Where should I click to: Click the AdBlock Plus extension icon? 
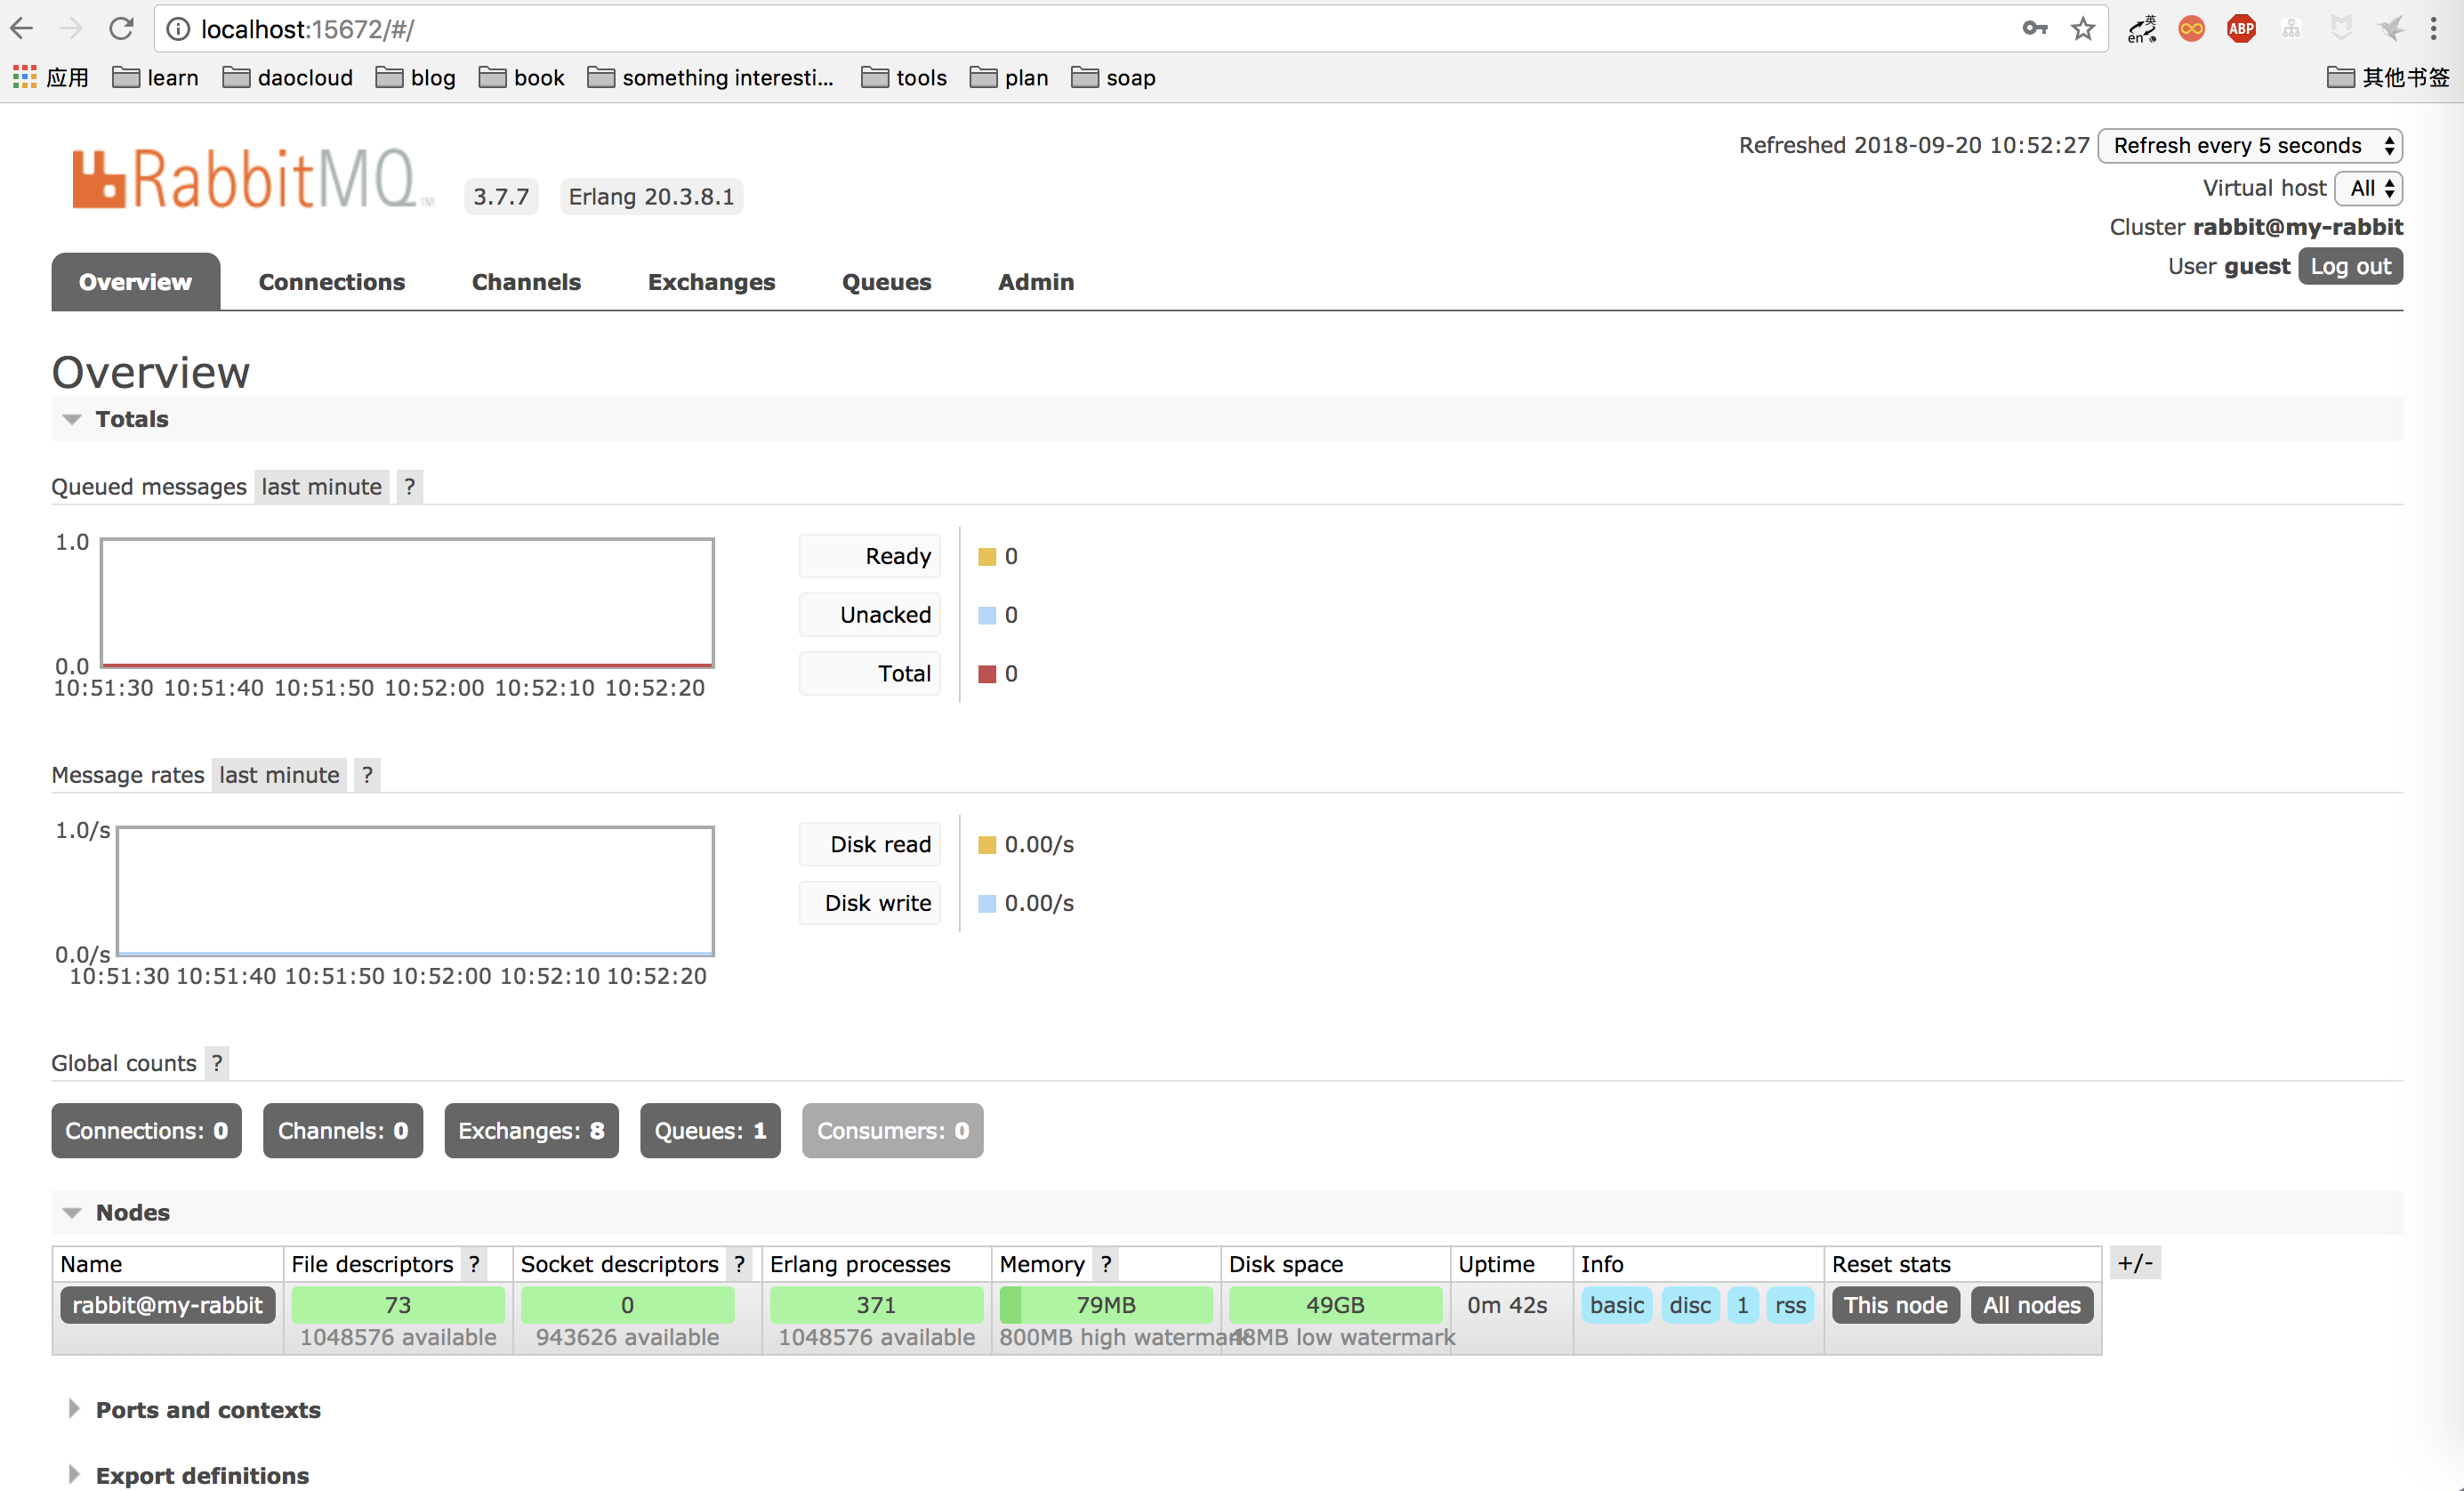2241,29
